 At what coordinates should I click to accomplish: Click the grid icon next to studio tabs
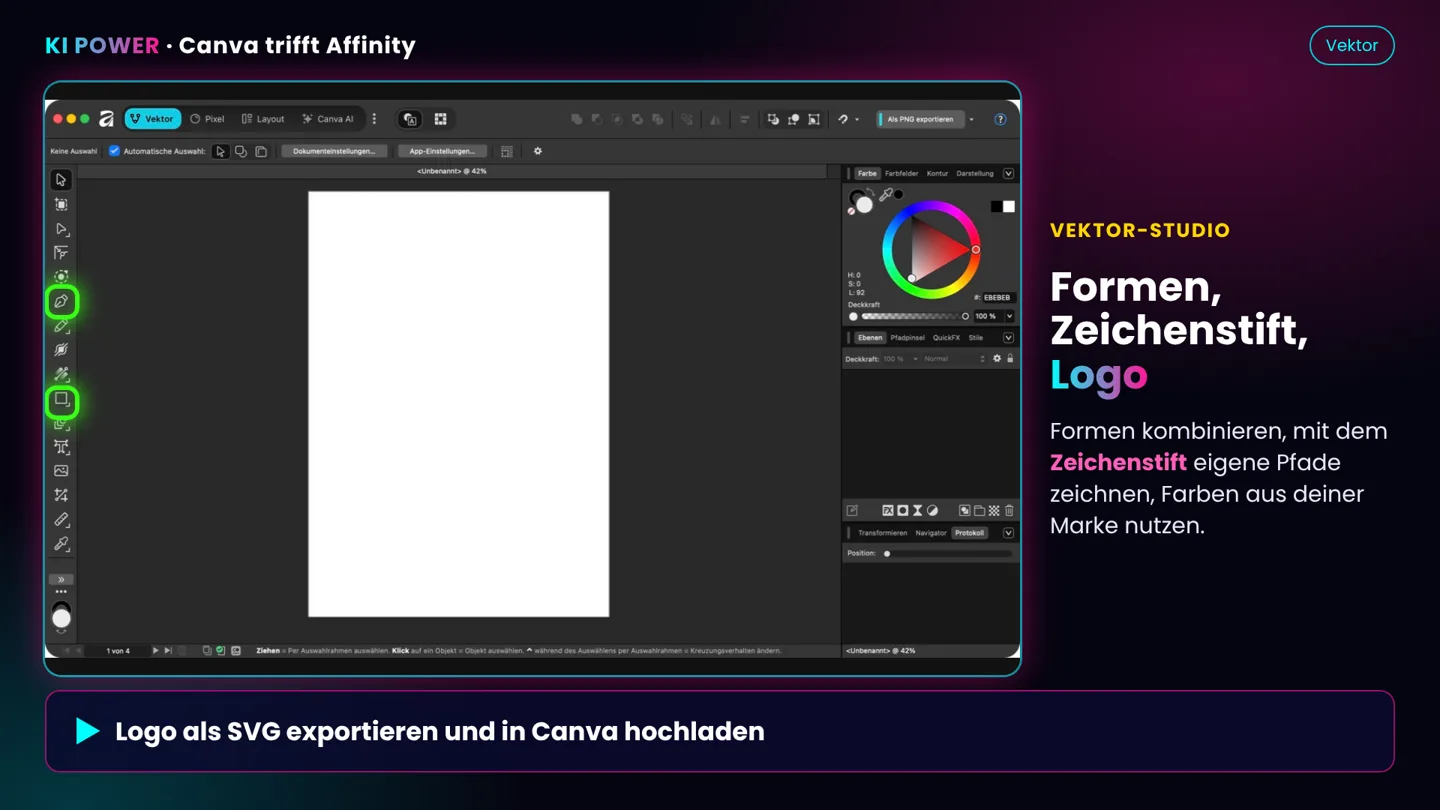pos(440,119)
